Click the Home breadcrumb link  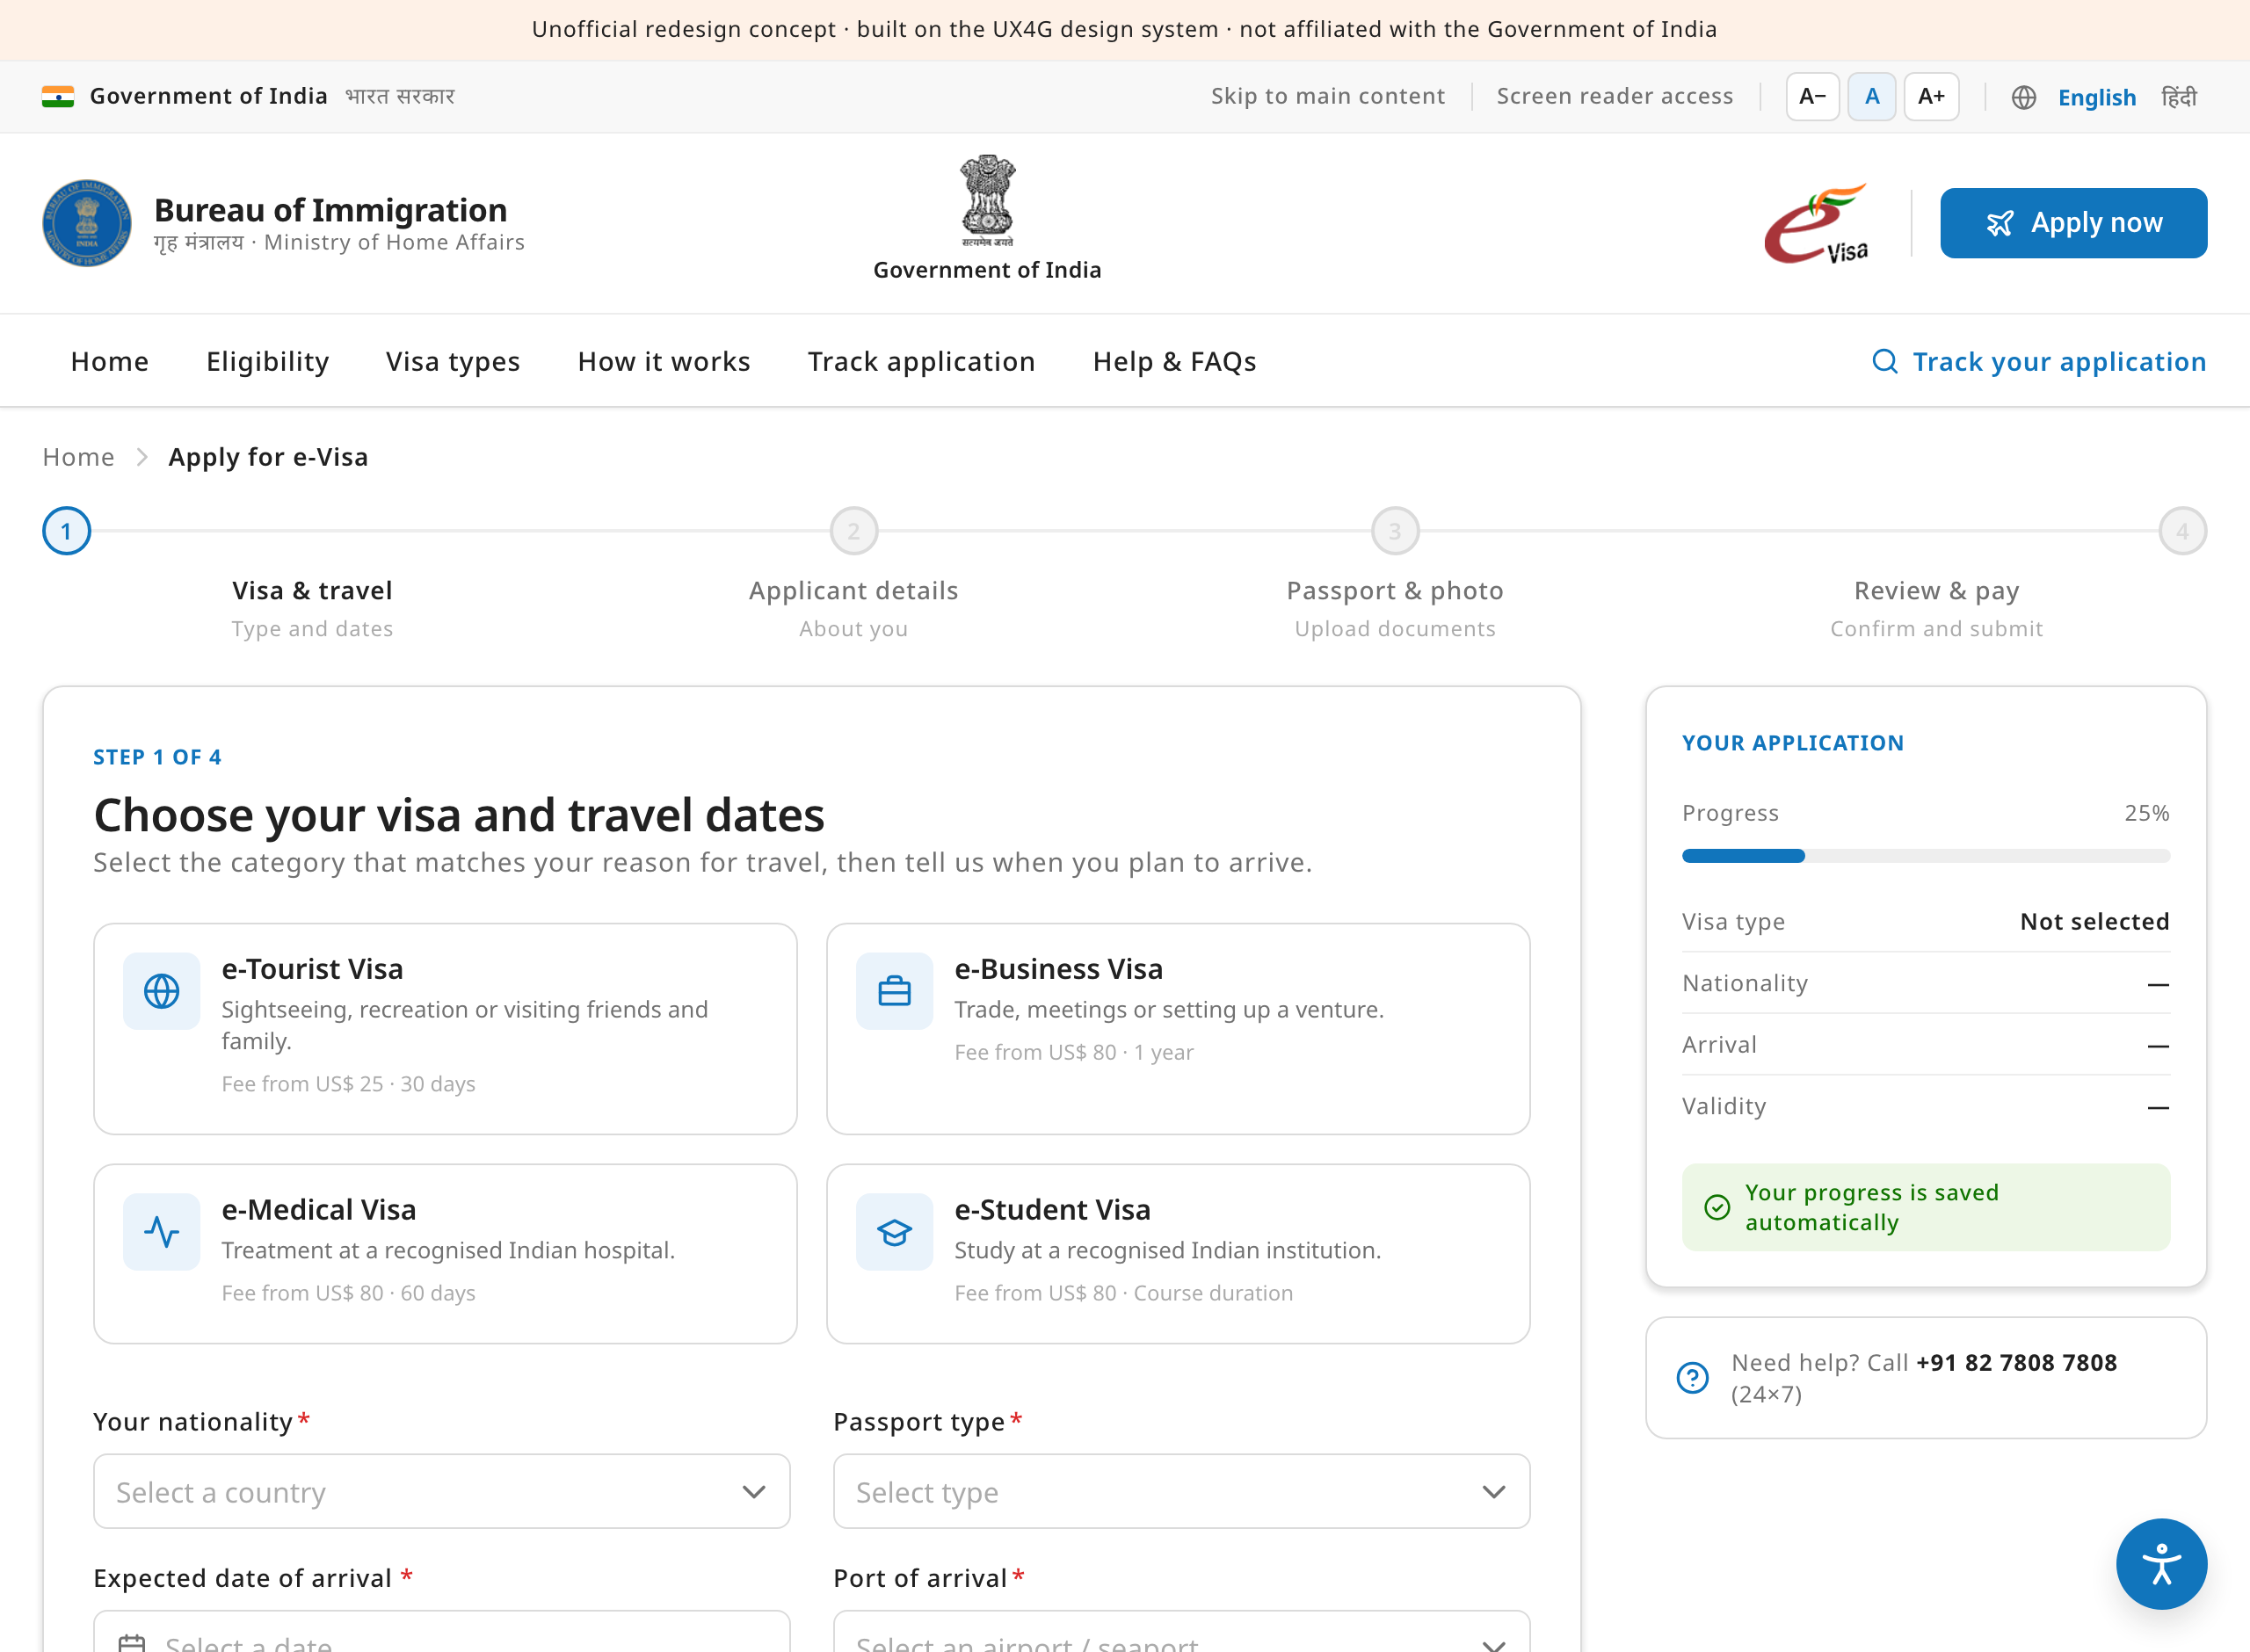coord(78,457)
